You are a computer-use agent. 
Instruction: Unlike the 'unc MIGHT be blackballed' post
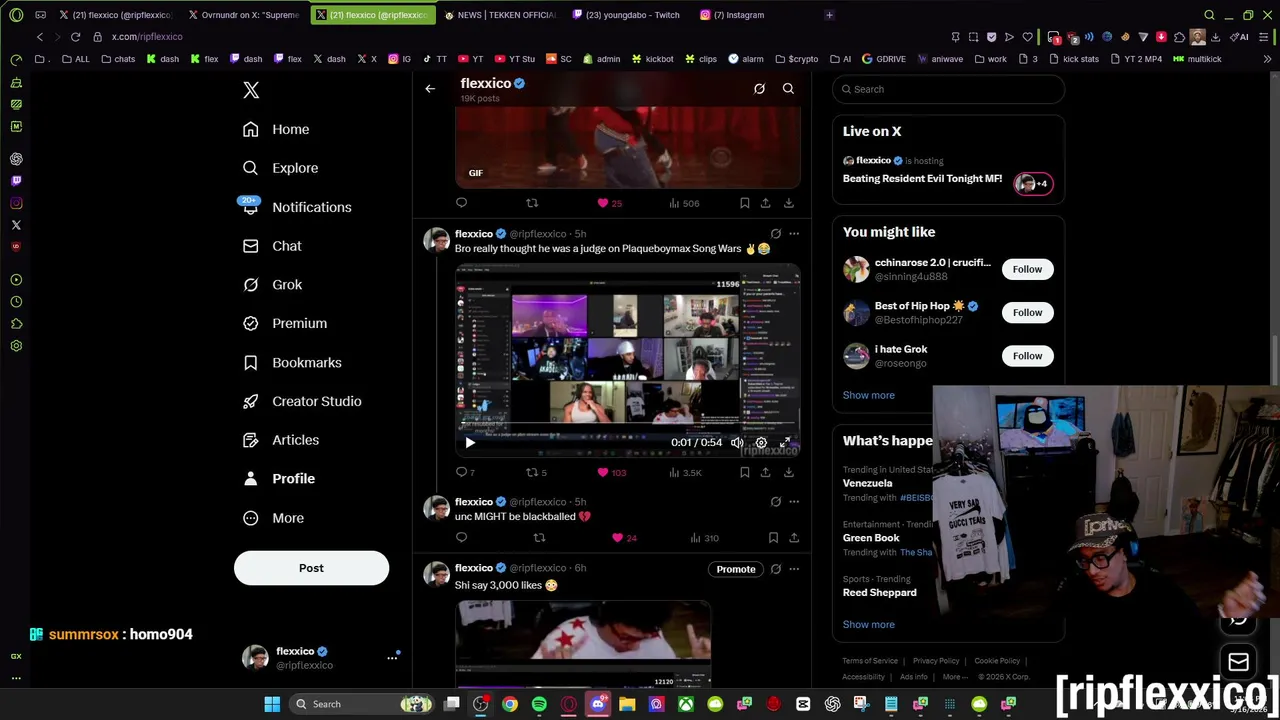pyautogui.click(x=624, y=538)
